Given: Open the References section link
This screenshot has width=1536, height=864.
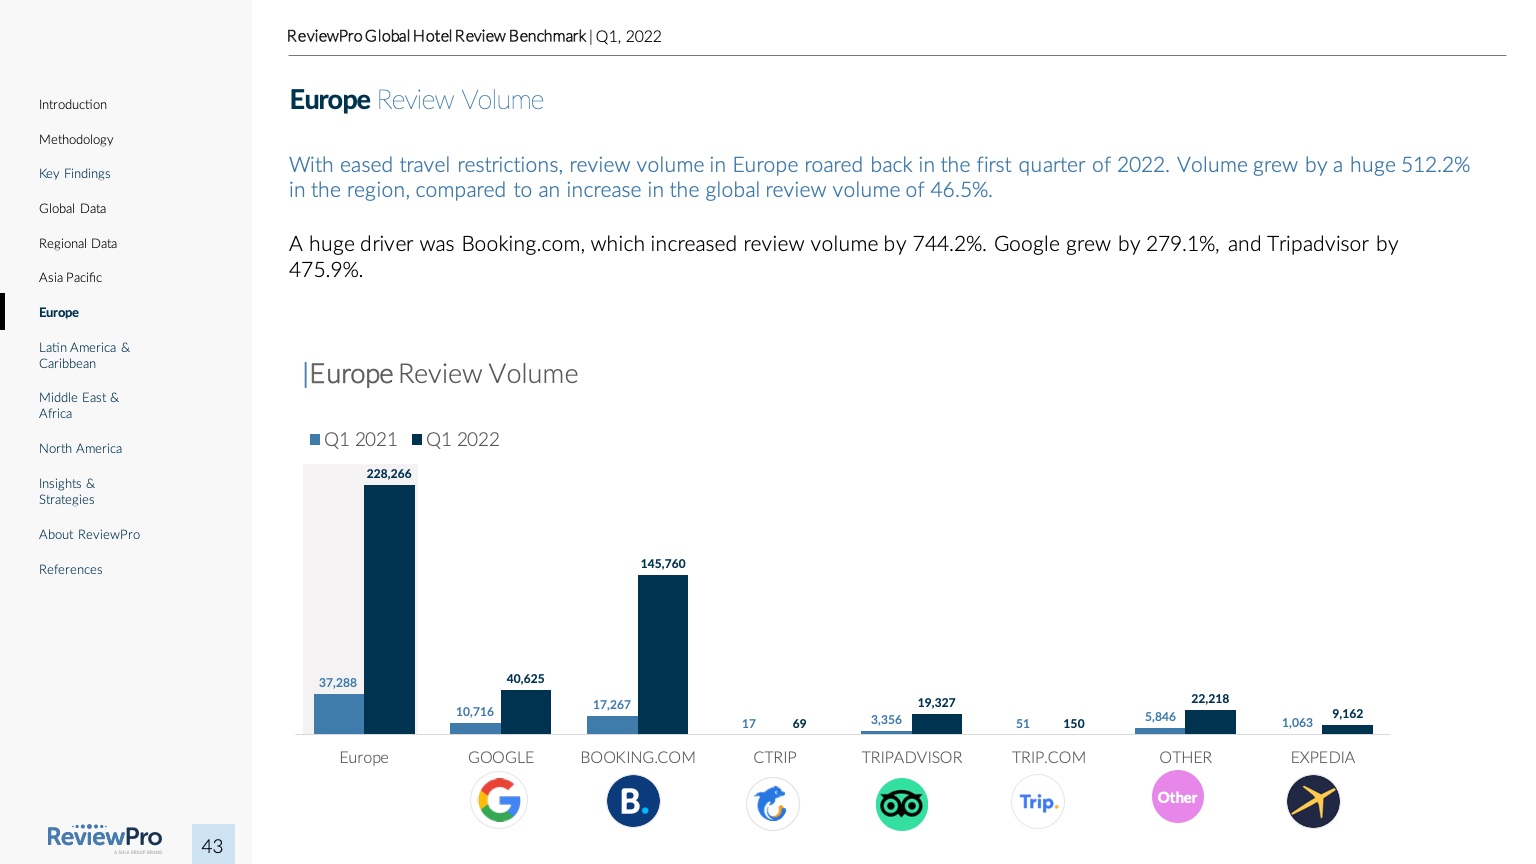Looking at the screenshot, I should click(71, 570).
